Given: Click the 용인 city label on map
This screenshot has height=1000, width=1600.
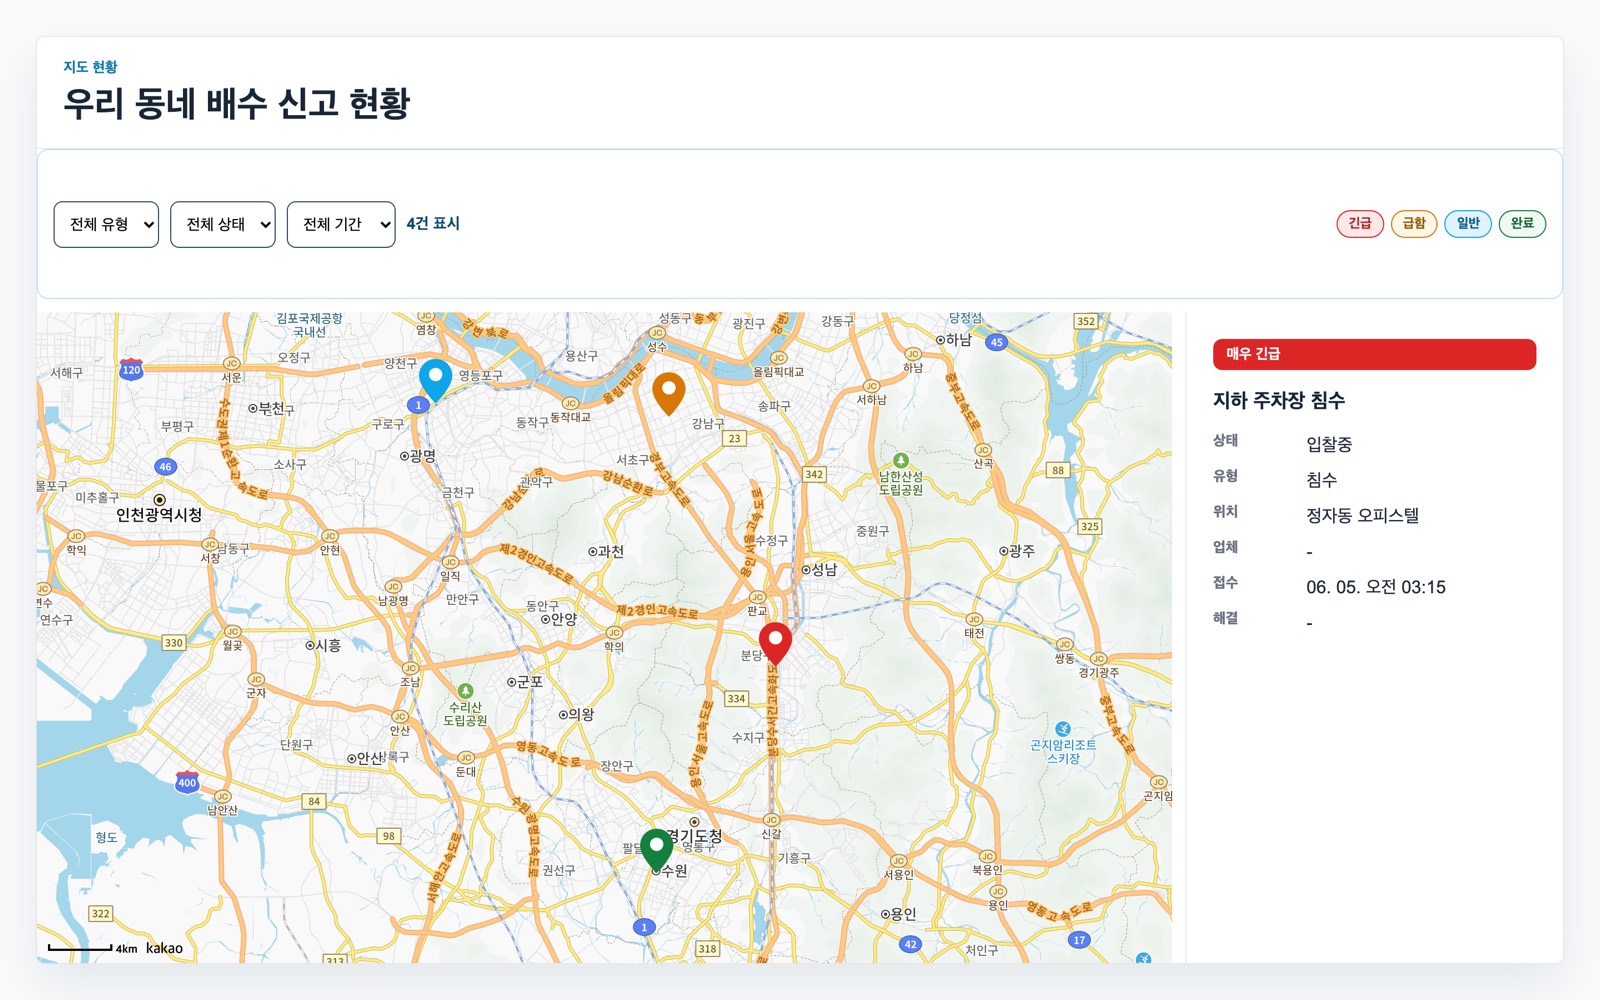Looking at the screenshot, I should click(x=898, y=914).
